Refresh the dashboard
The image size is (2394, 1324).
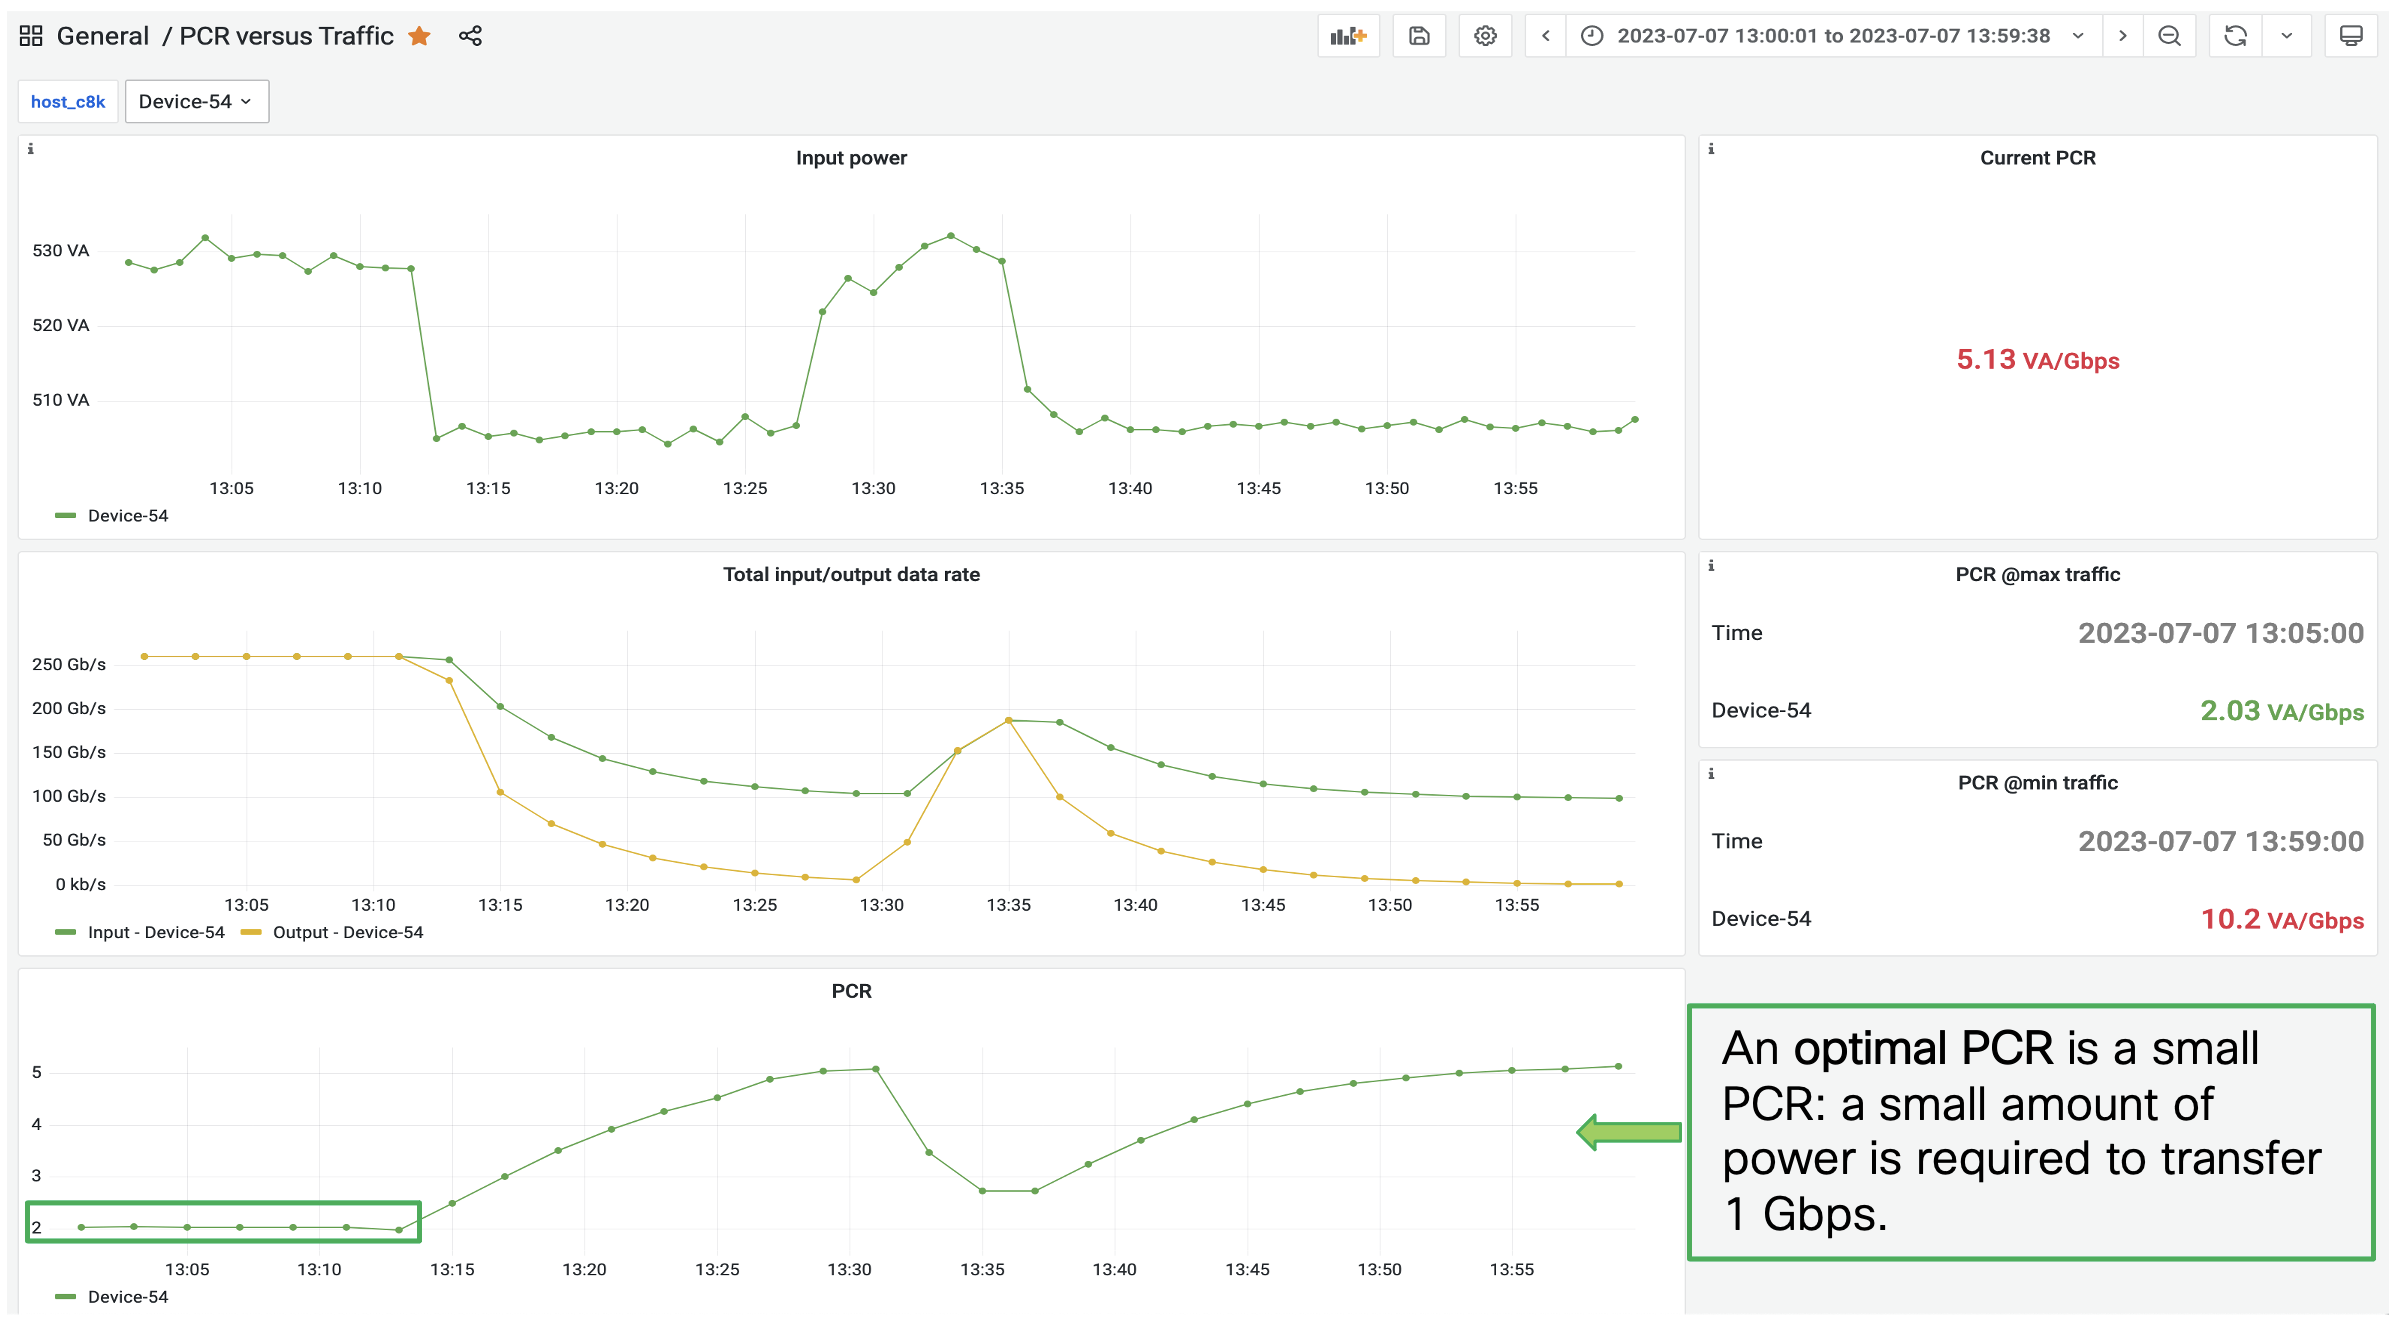[x=2235, y=36]
